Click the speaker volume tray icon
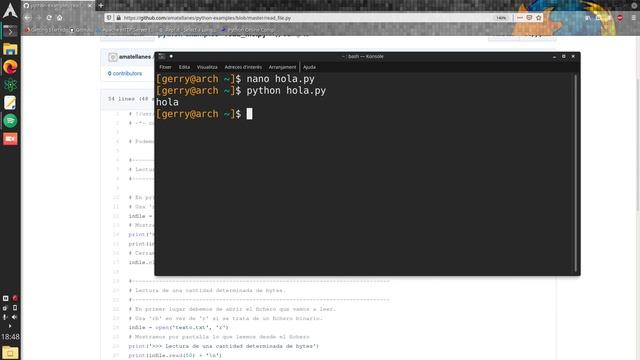Image resolution: width=640 pixels, height=360 pixels. click(15, 317)
